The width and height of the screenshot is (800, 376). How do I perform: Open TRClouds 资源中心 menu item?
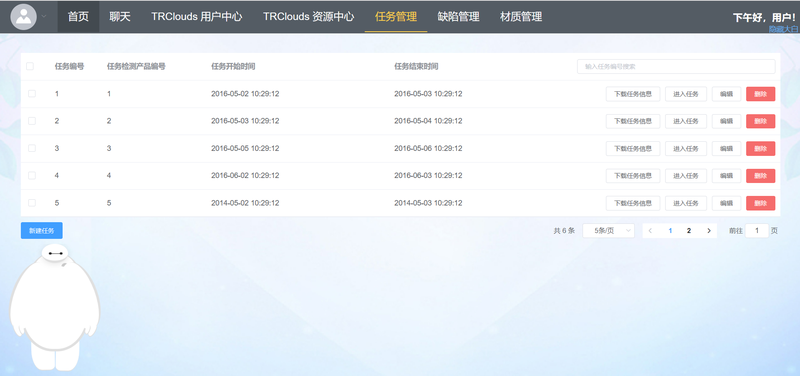tap(309, 17)
